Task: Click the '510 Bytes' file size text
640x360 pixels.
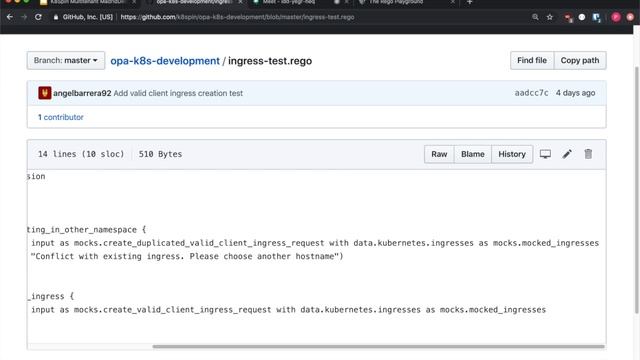Action: (160, 154)
